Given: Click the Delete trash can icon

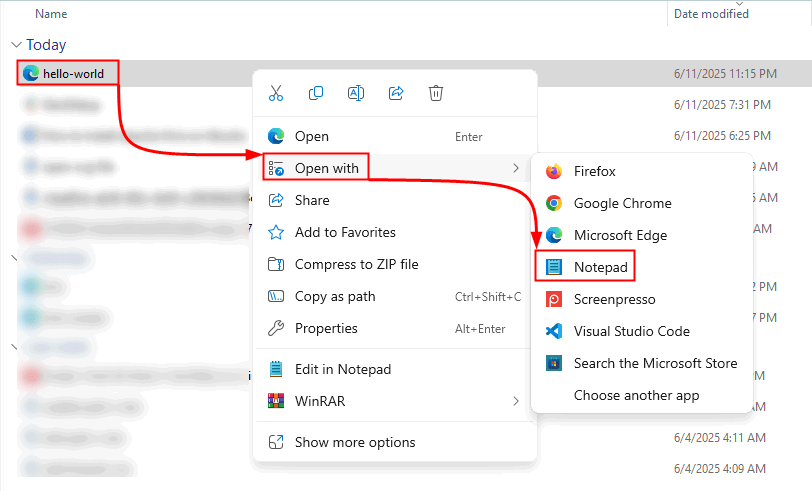Looking at the screenshot, I should [x=436, y=93].
